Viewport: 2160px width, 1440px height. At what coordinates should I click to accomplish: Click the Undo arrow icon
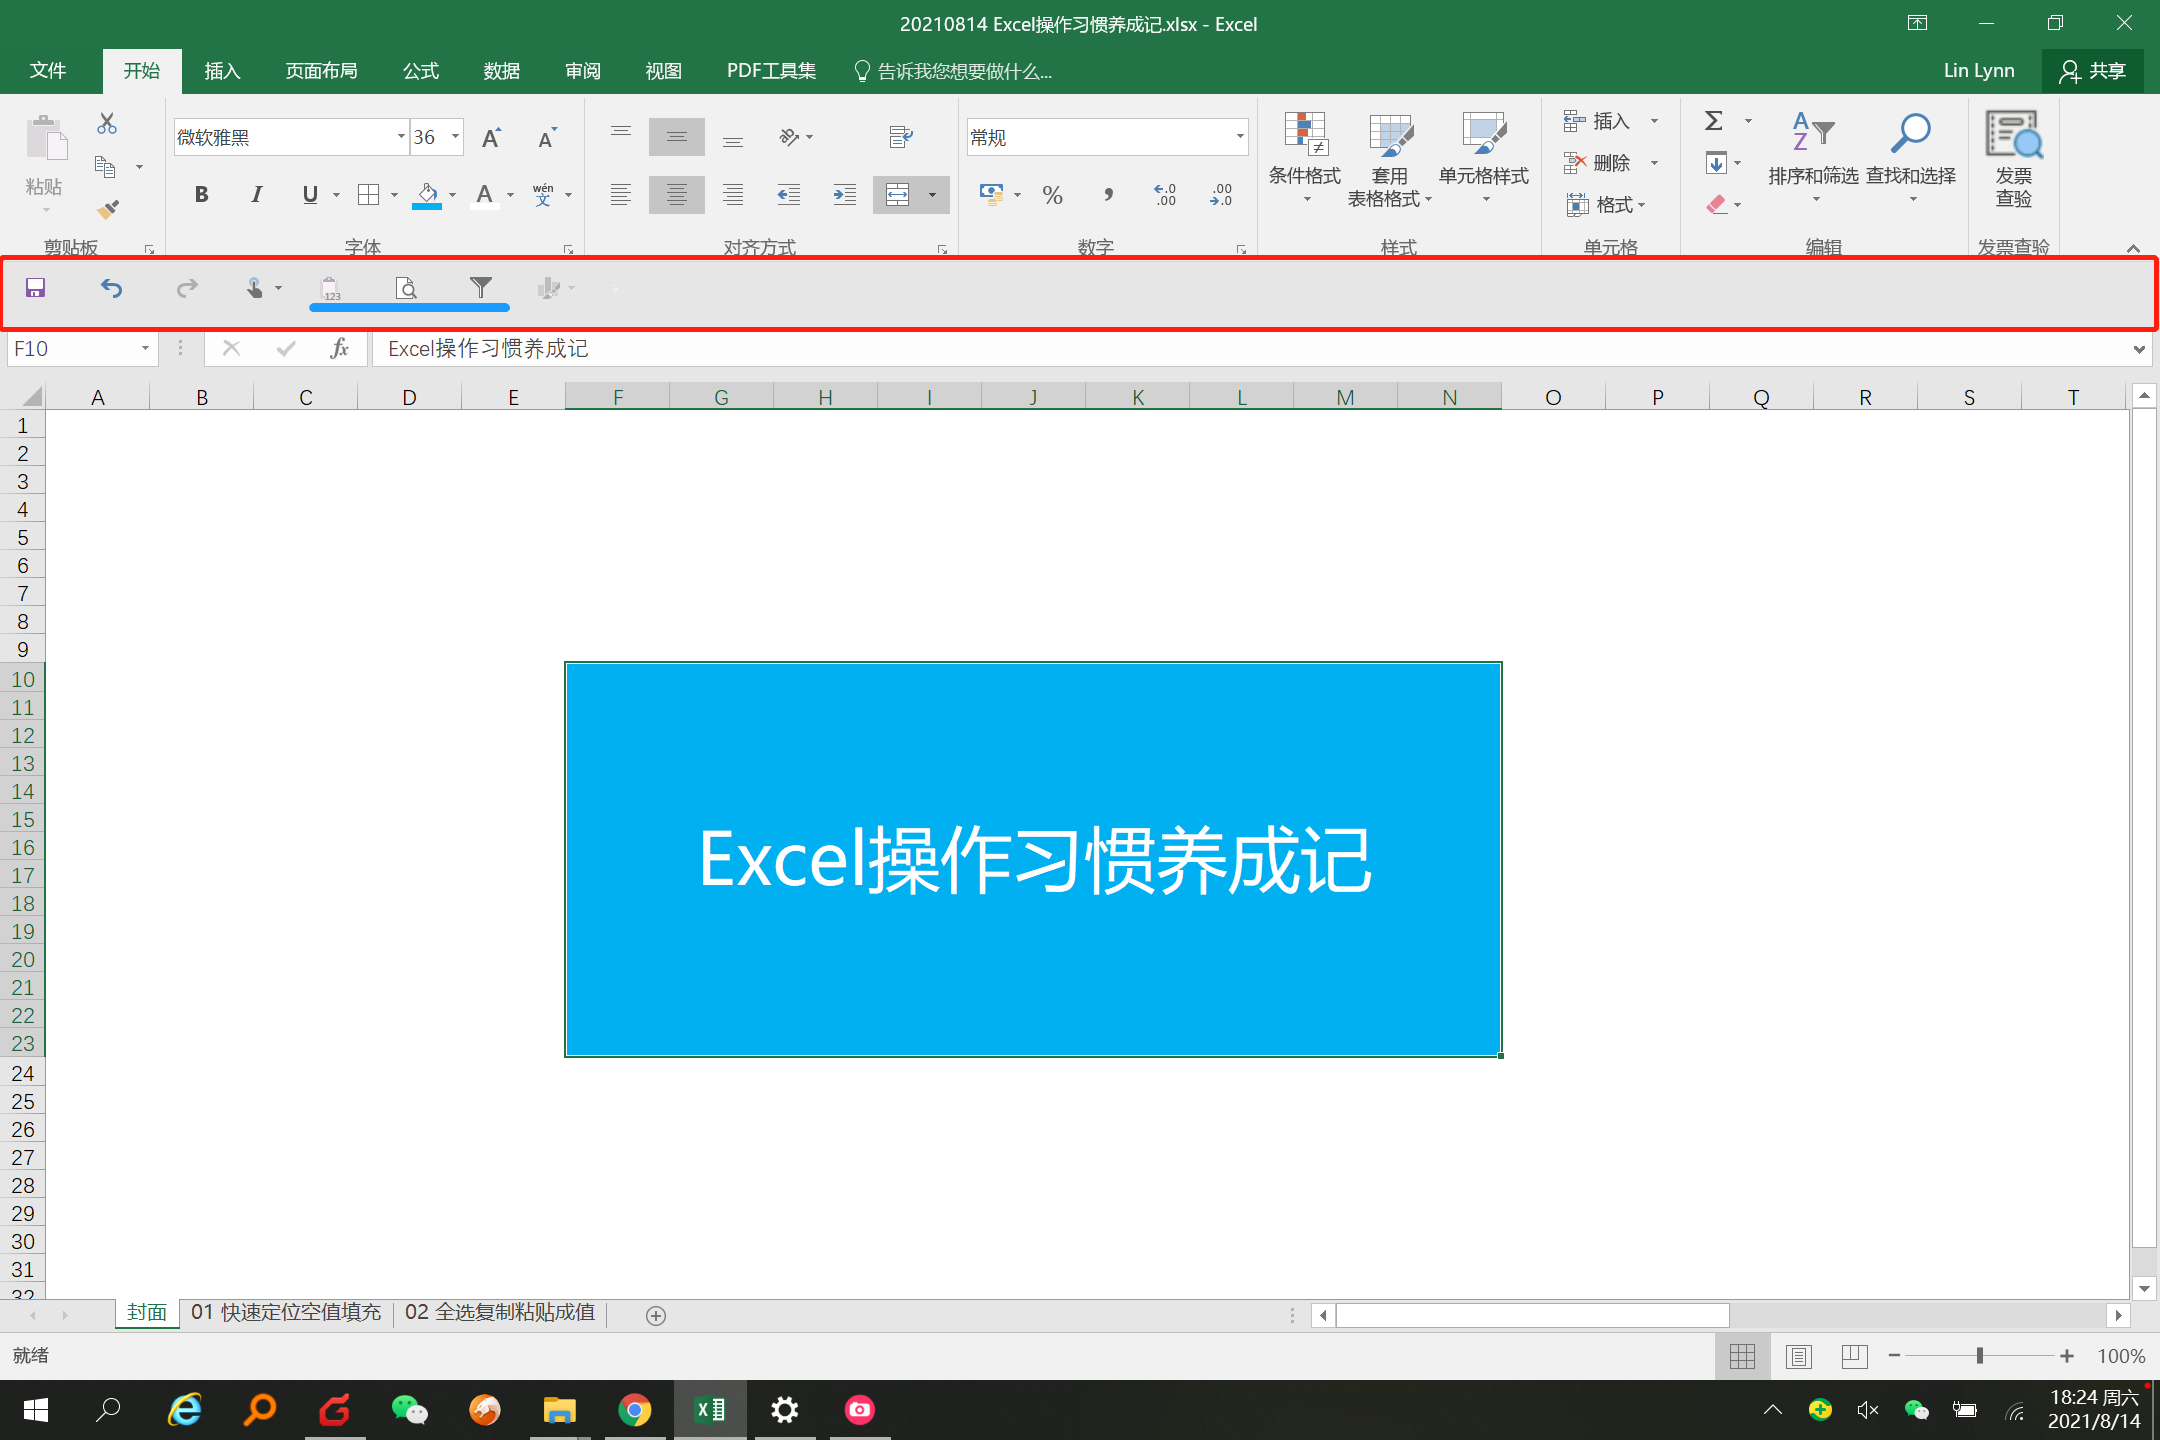pyautogui.click(x=111, y=289)
